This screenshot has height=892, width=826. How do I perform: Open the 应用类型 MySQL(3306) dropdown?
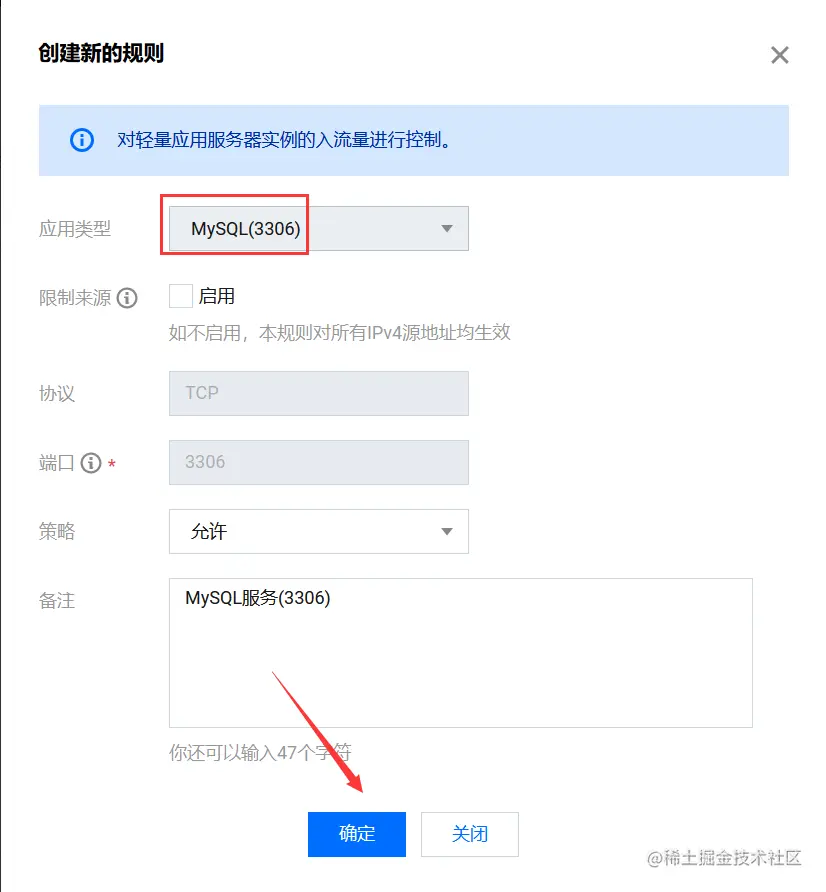point(319,229)
